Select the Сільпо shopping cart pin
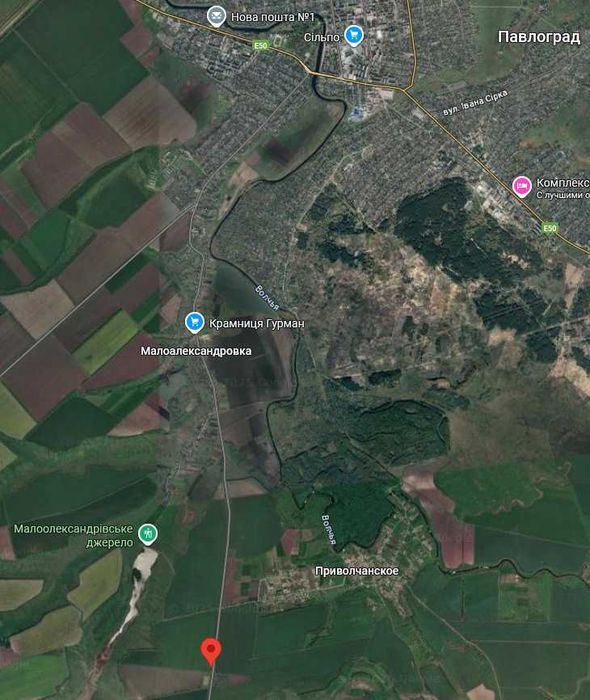 point(354,36)
